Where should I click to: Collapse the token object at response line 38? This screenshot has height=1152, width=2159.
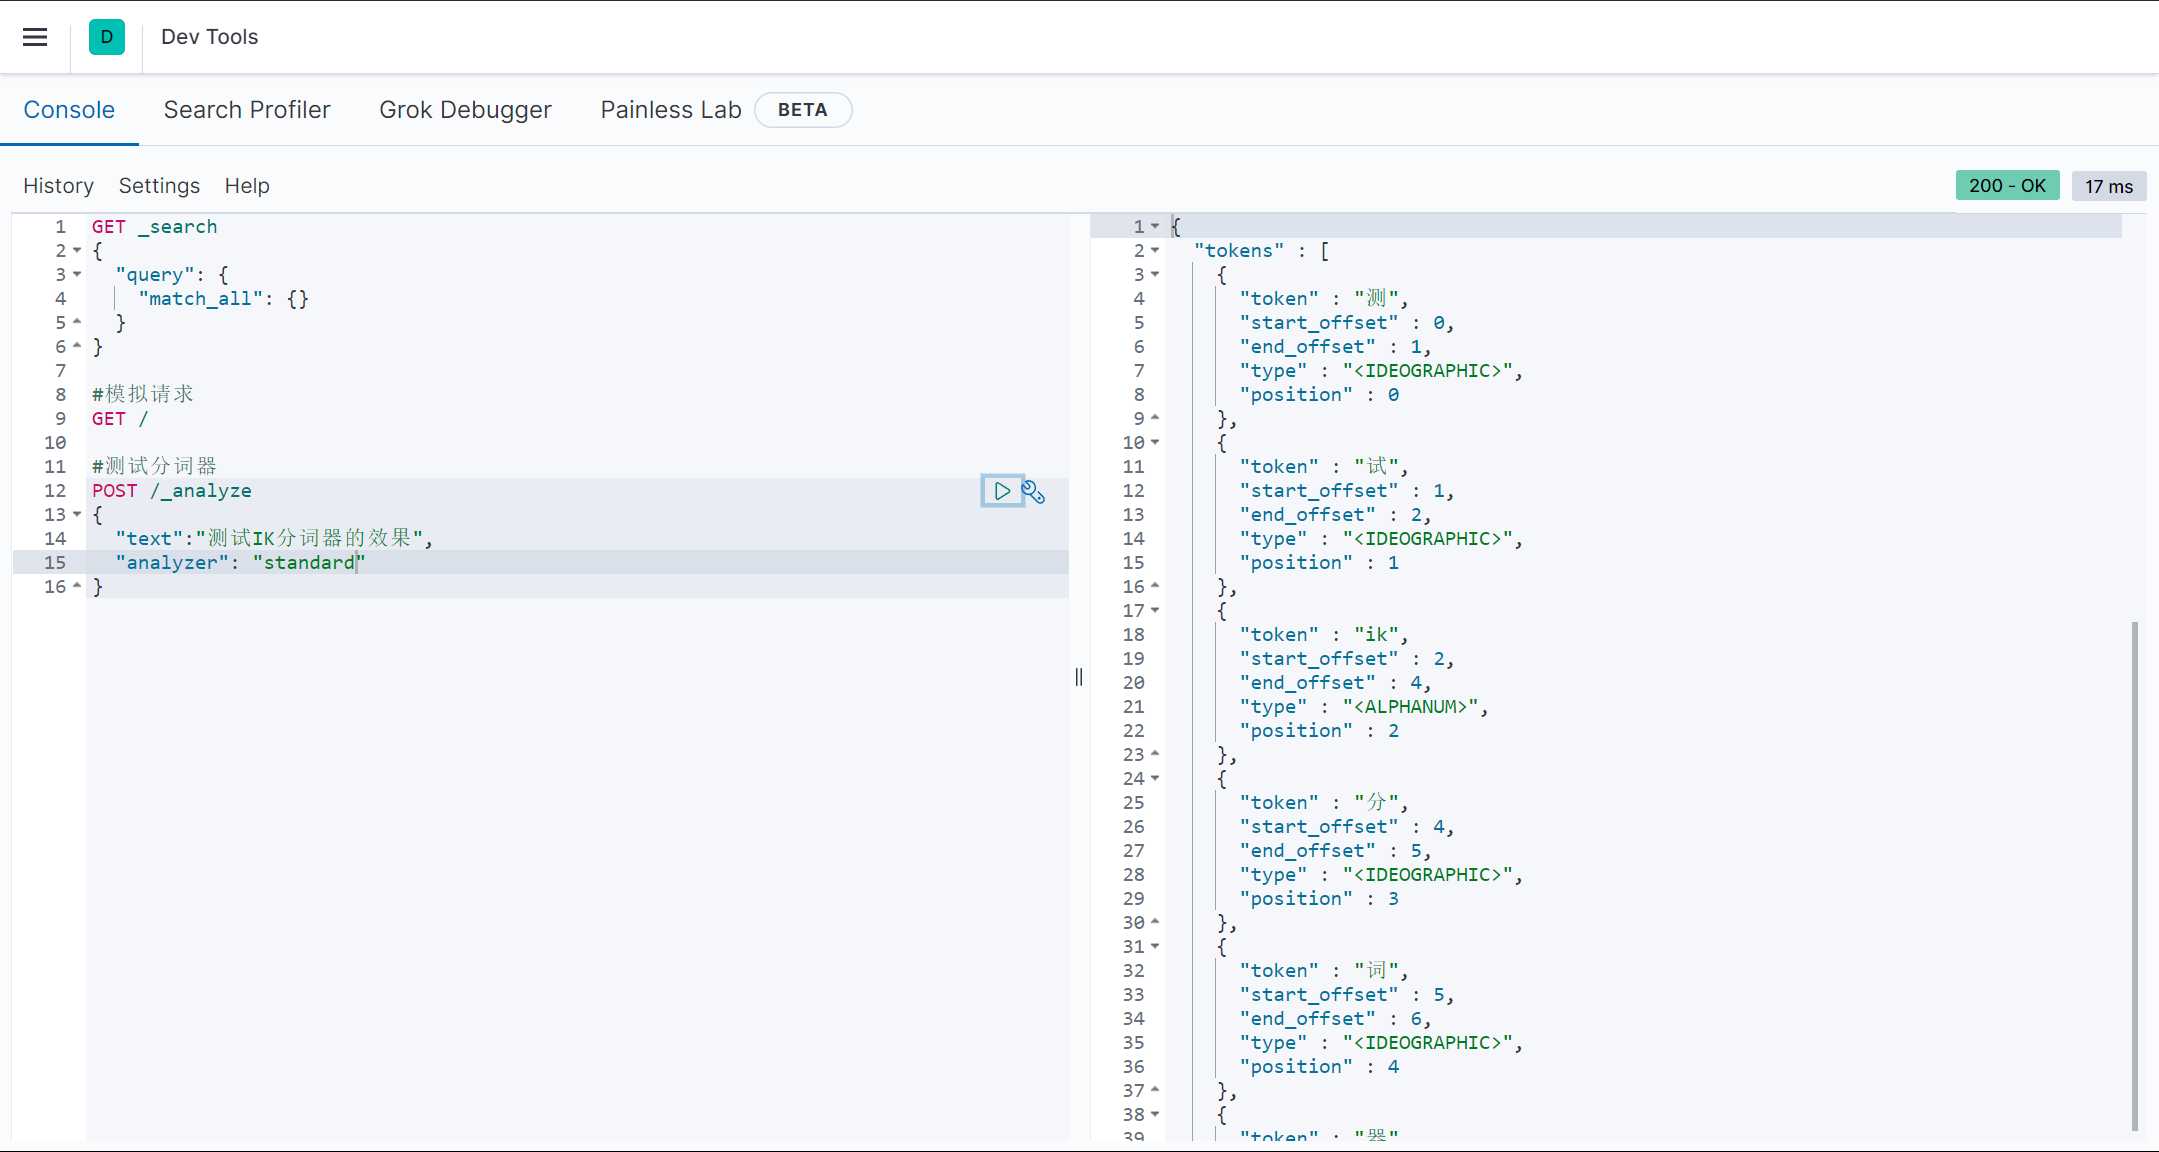point(1155,1115)
